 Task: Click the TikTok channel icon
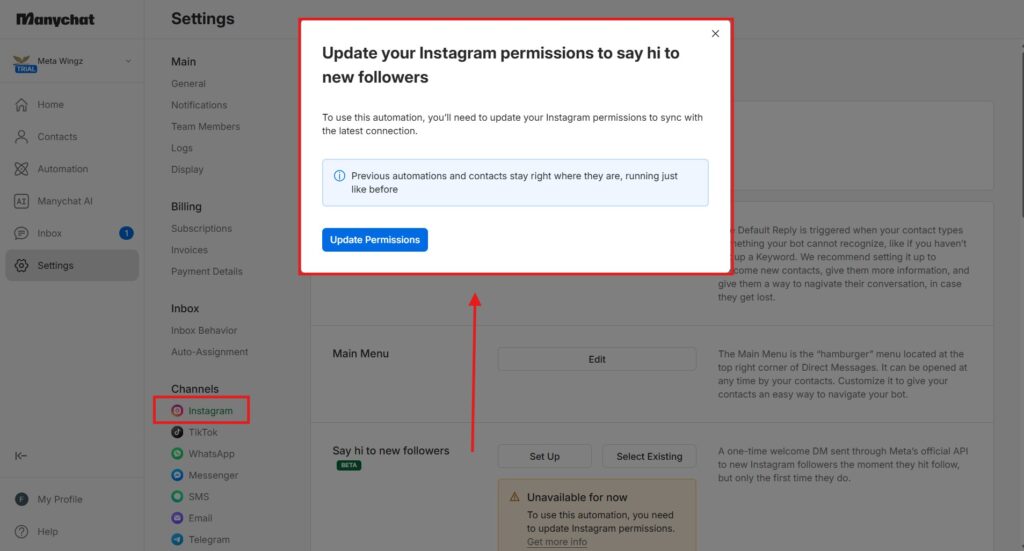pos(177,432)
